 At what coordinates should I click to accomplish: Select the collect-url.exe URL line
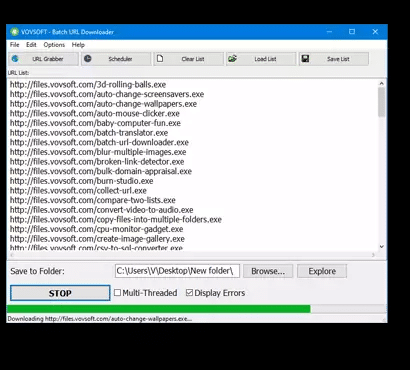click(x=78, y=191)
